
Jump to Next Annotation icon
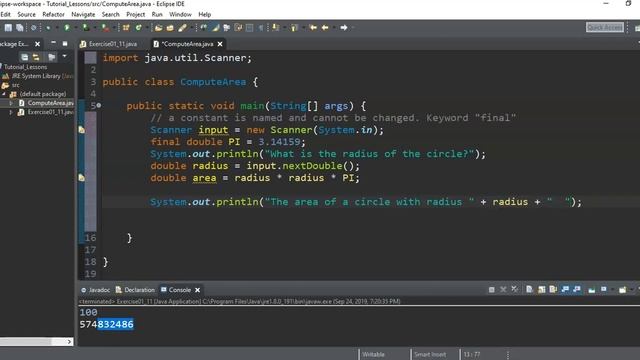click(x=276, y=27)
